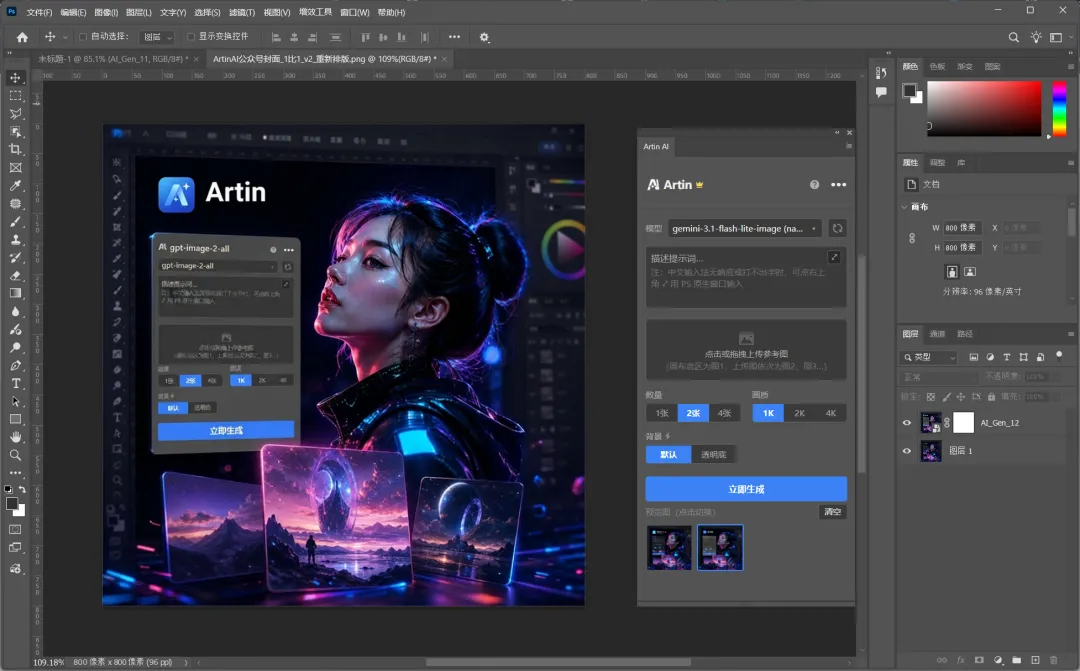
Task: Open the Comments panel icon
Action: click(x=881, y=92)
